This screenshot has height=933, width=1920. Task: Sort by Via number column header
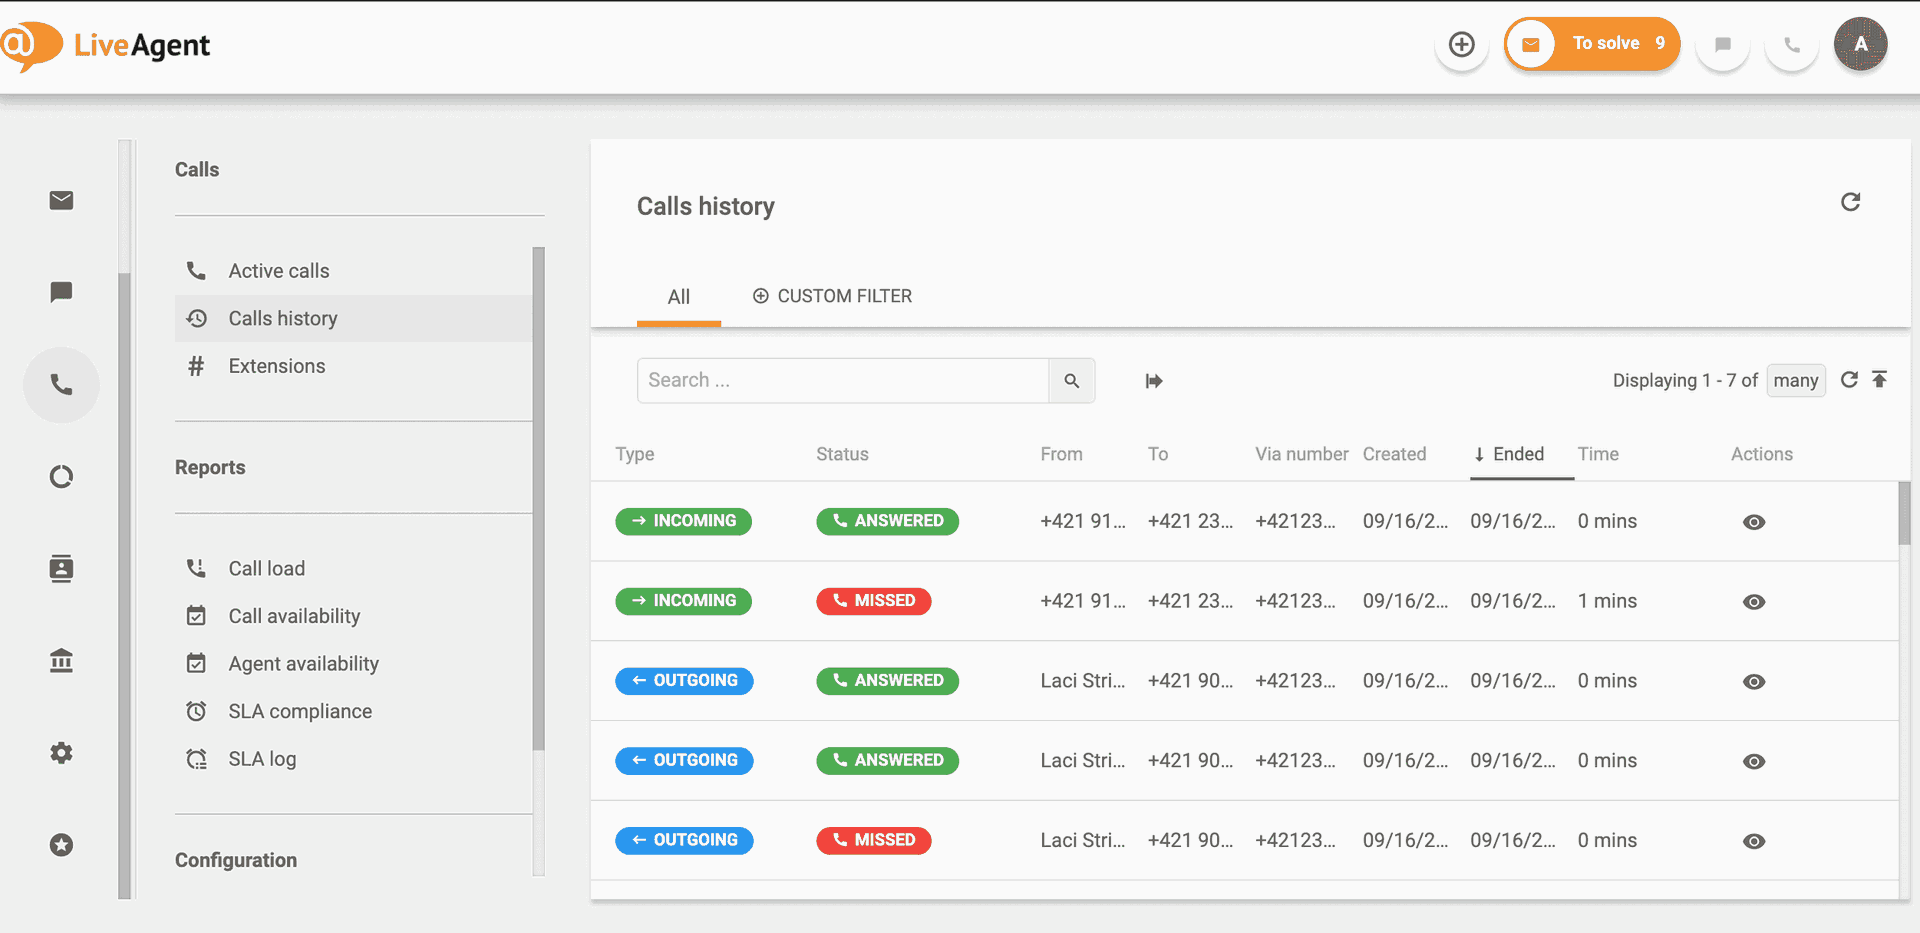[1302, 454]
